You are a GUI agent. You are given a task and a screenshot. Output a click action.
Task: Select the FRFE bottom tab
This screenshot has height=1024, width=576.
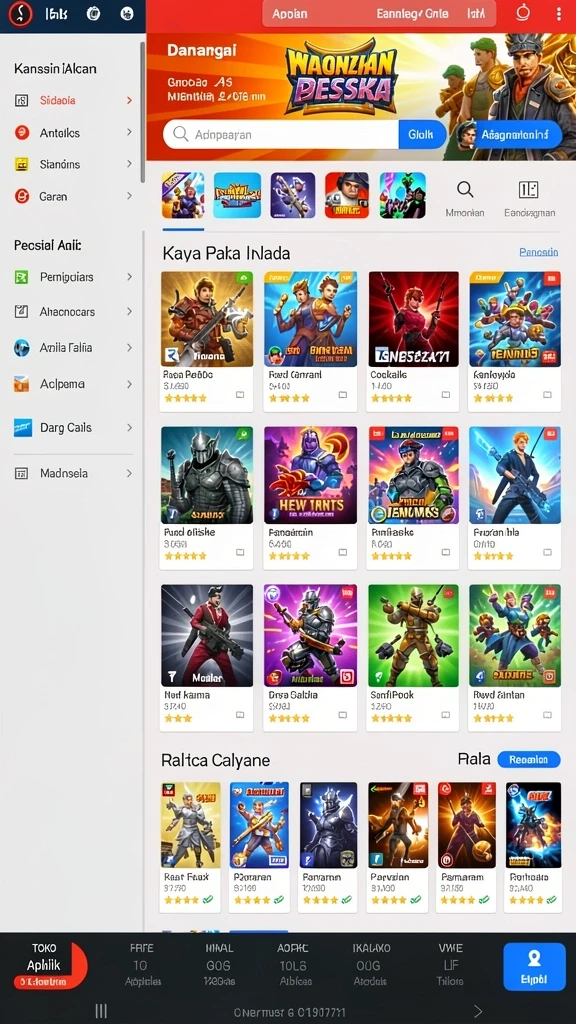142,965
